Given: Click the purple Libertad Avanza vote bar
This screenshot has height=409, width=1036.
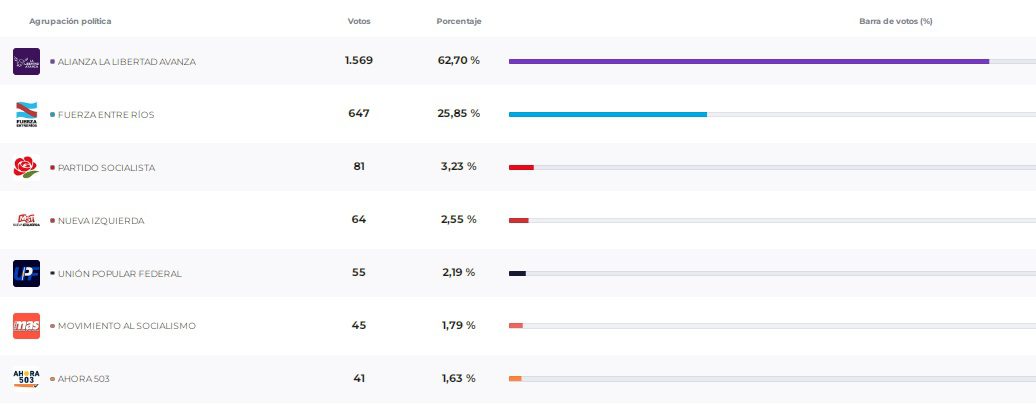Looking at the screenshot, I should pos(748,62).
